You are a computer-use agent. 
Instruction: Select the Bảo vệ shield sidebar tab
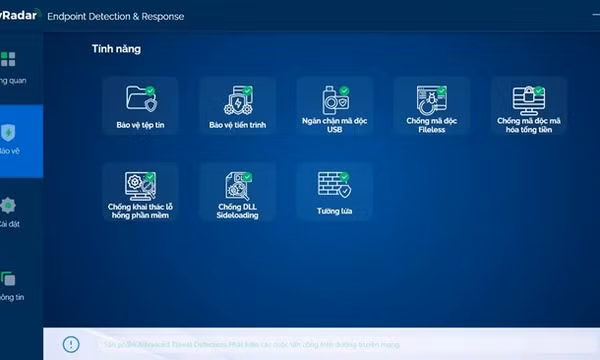pyautogui.click(x=21, y=141)
